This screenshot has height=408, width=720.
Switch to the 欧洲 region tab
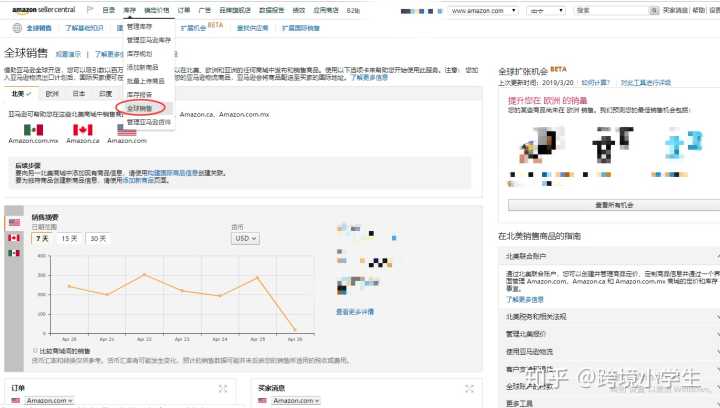coord(52,92)
